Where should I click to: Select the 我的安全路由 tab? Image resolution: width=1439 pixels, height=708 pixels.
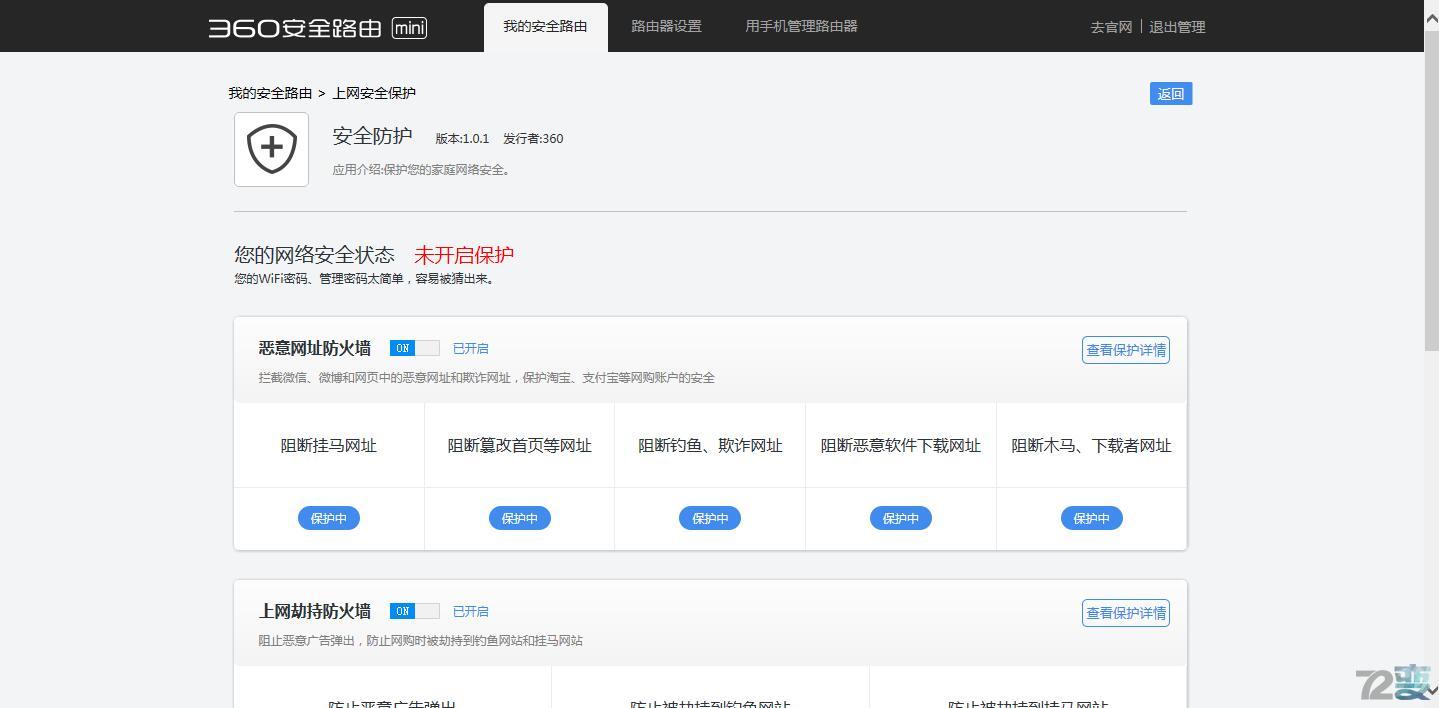545,26
